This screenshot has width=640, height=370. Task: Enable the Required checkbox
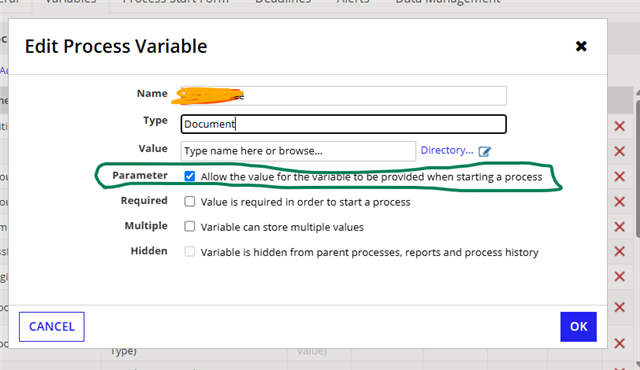click(x=189, y=202)
